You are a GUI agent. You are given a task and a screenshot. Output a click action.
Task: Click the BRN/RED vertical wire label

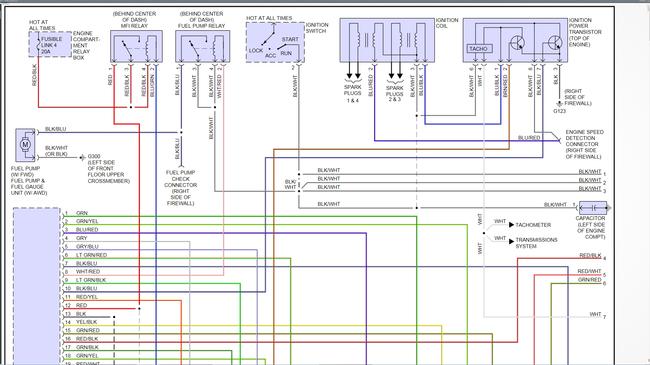click(505, 86)
